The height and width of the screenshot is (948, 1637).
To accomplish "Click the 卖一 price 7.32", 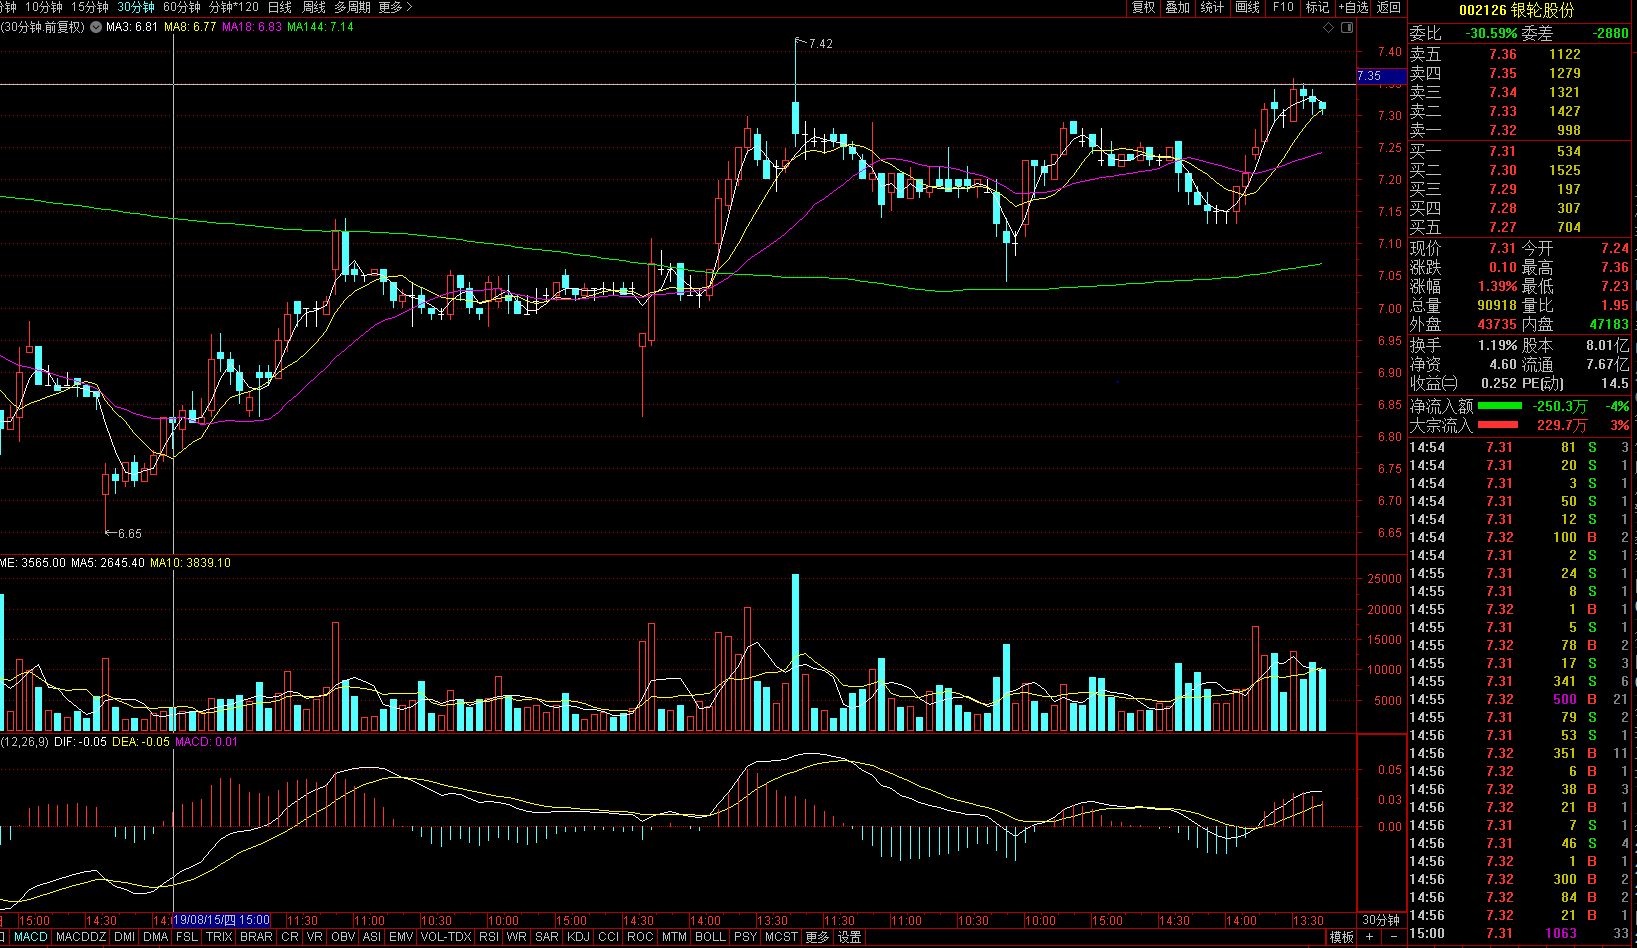I will point(1502,130).
